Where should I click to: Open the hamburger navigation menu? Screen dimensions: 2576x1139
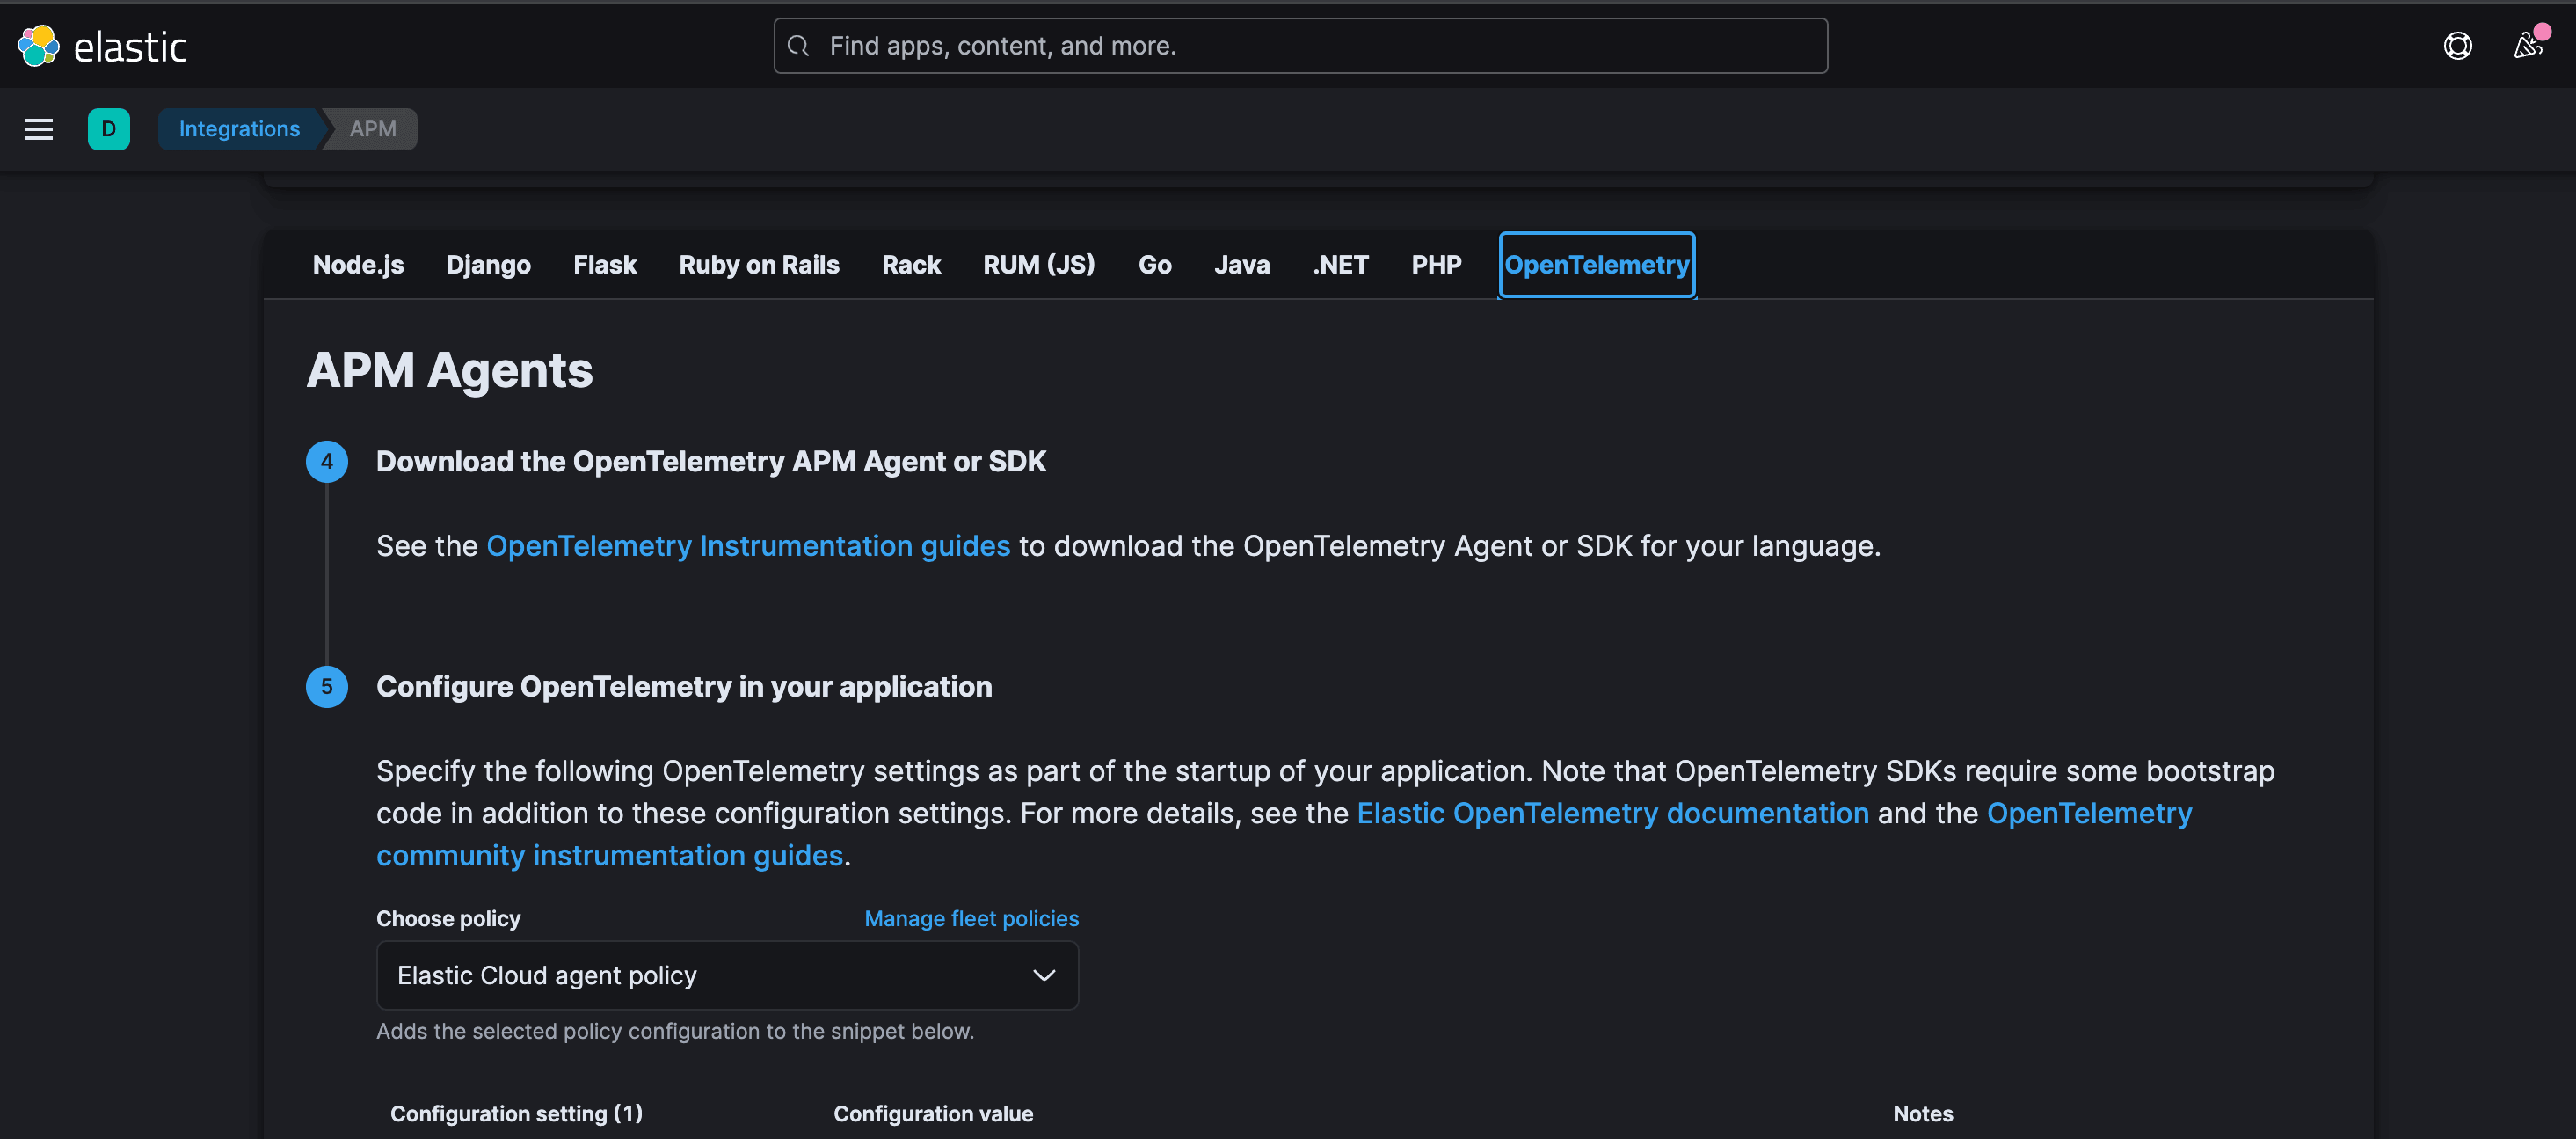38,129
